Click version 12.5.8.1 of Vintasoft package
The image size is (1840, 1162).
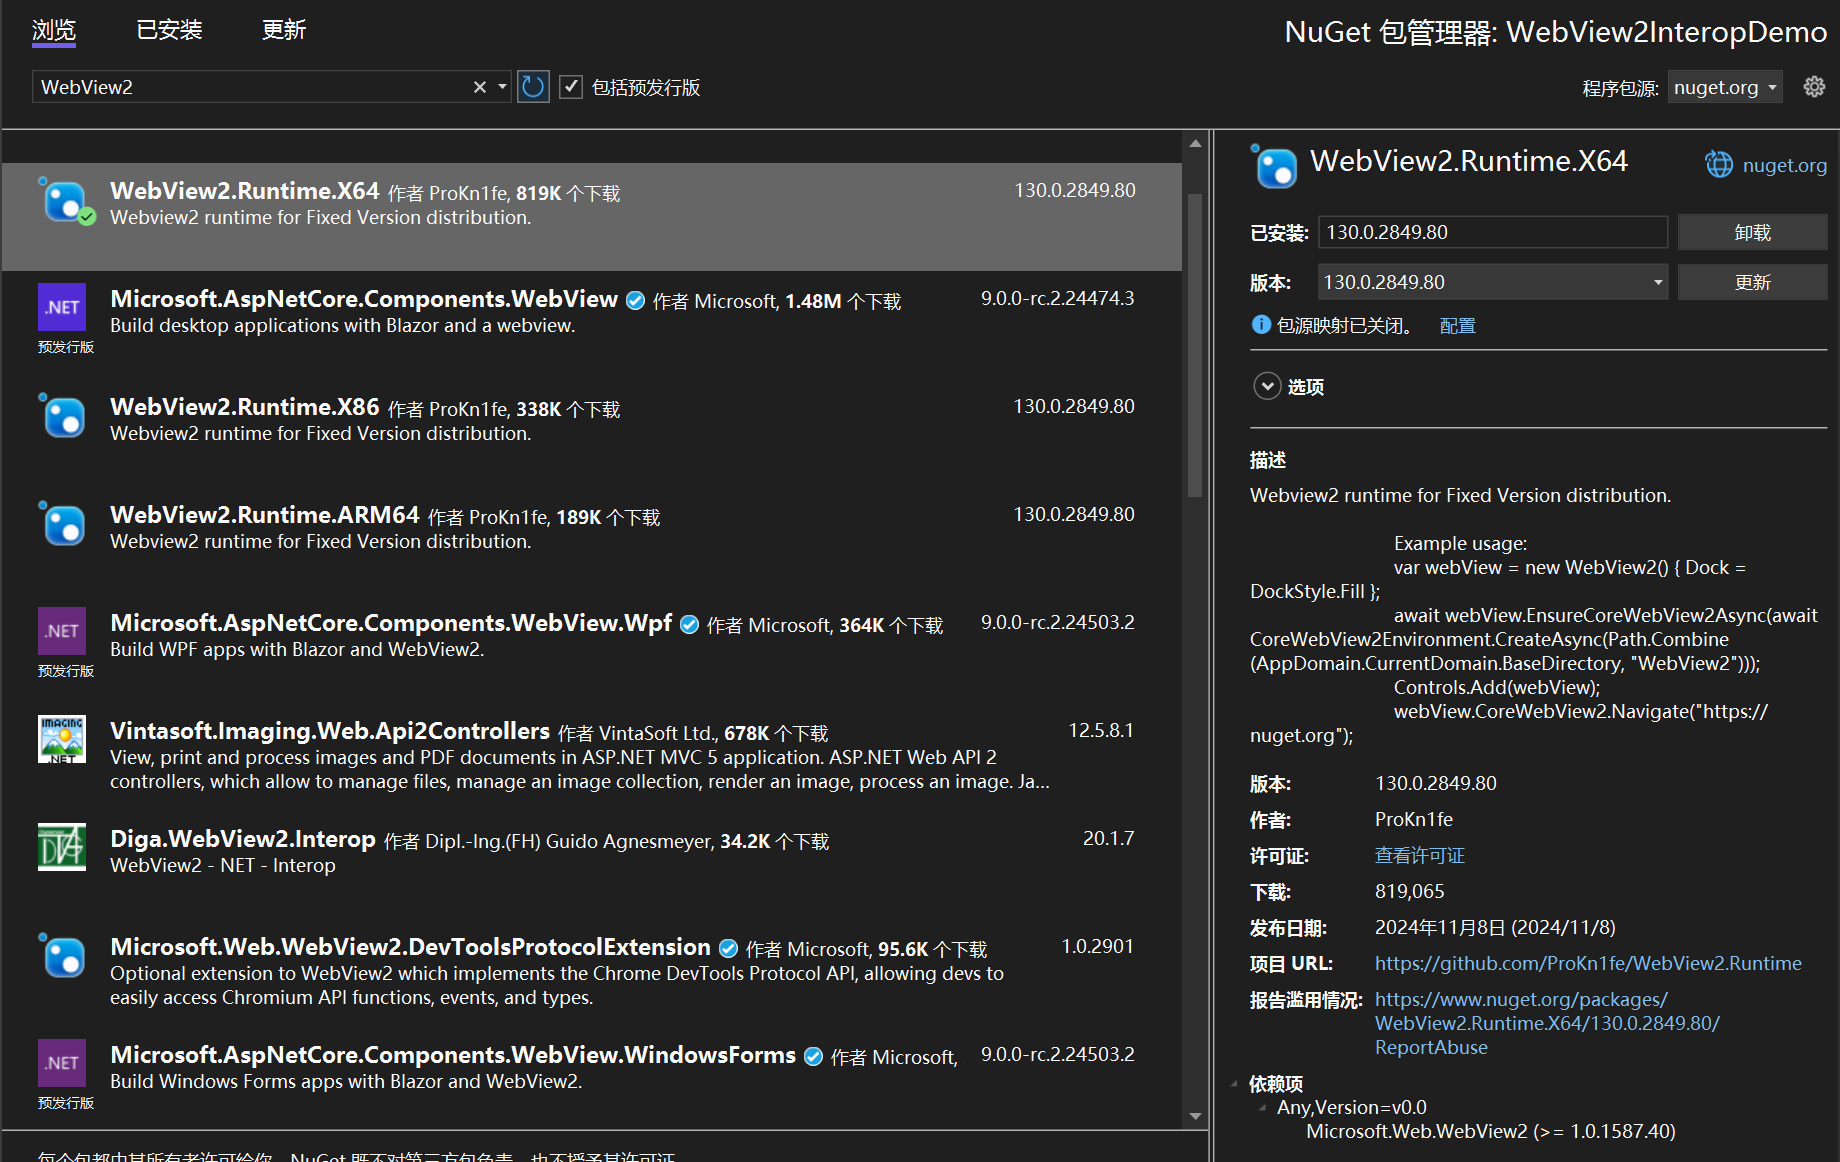[x=1101, y=730]
